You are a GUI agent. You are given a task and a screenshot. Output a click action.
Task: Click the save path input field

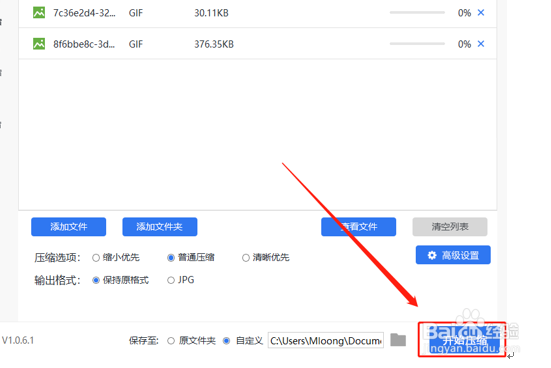(326, 340)
